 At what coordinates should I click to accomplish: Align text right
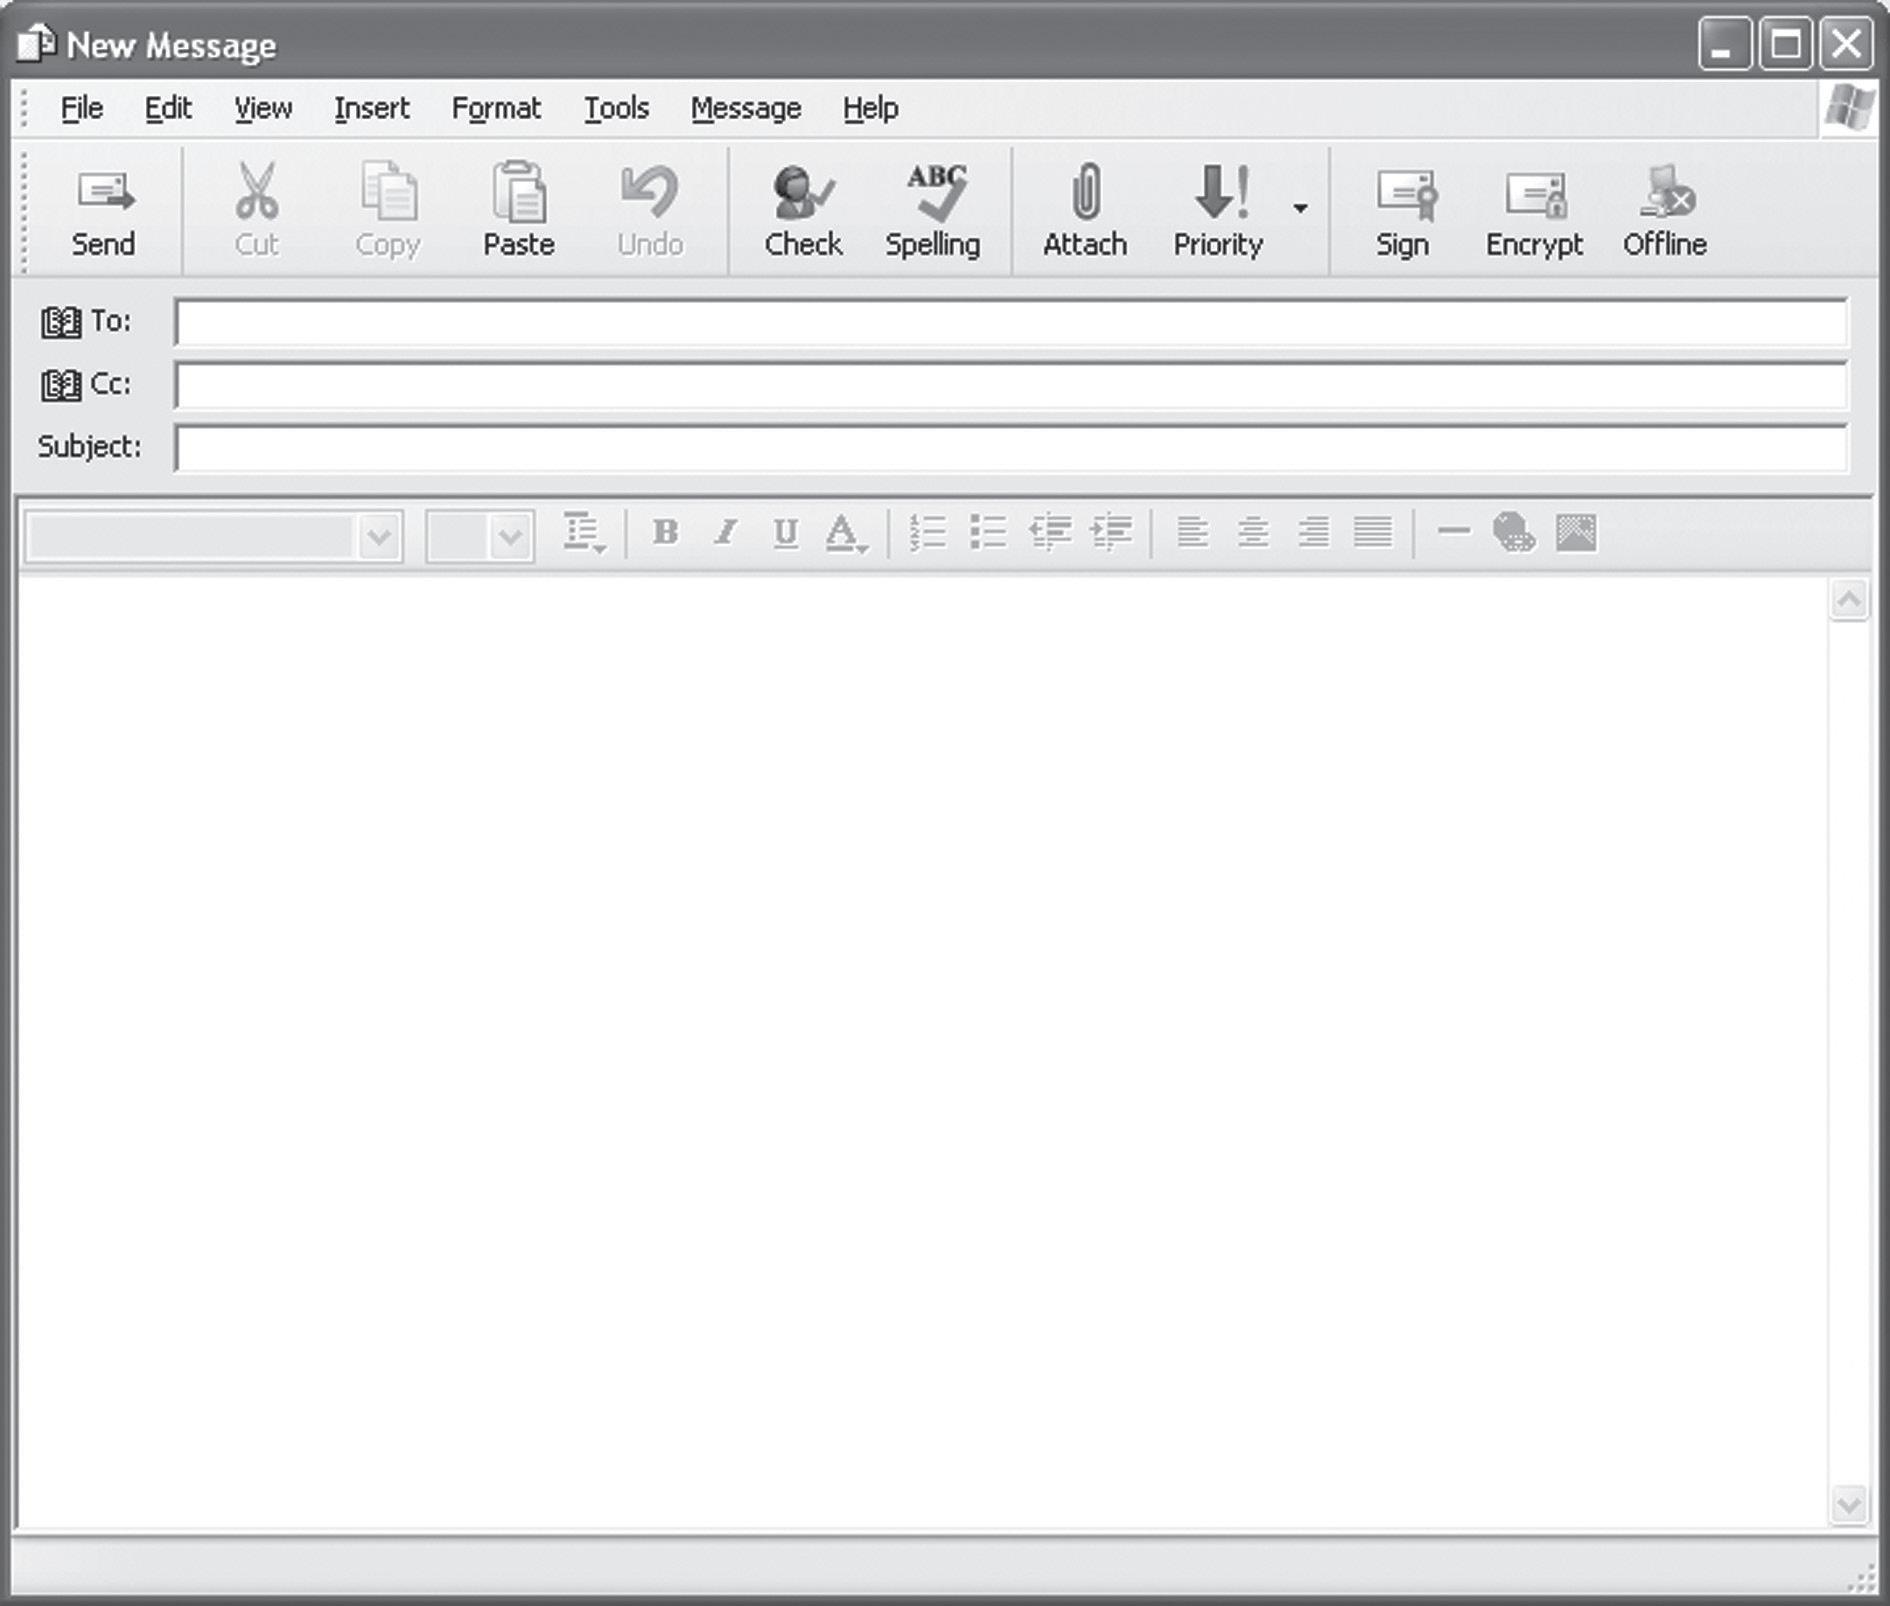[1313, 532]
